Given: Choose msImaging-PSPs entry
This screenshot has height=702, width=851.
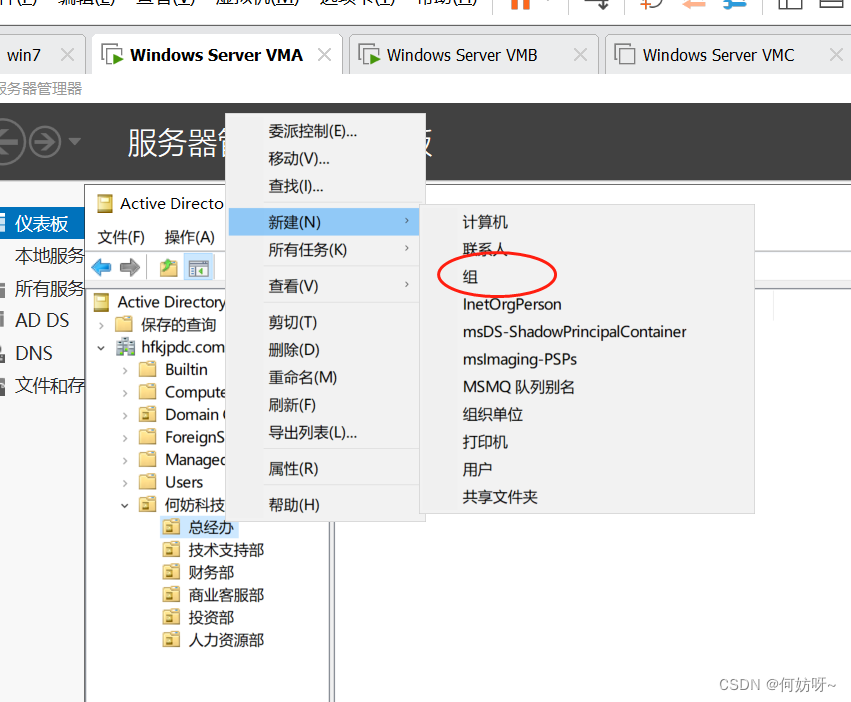Looking at the screenshot, I should pyautogui.click(x=519, y=359).
